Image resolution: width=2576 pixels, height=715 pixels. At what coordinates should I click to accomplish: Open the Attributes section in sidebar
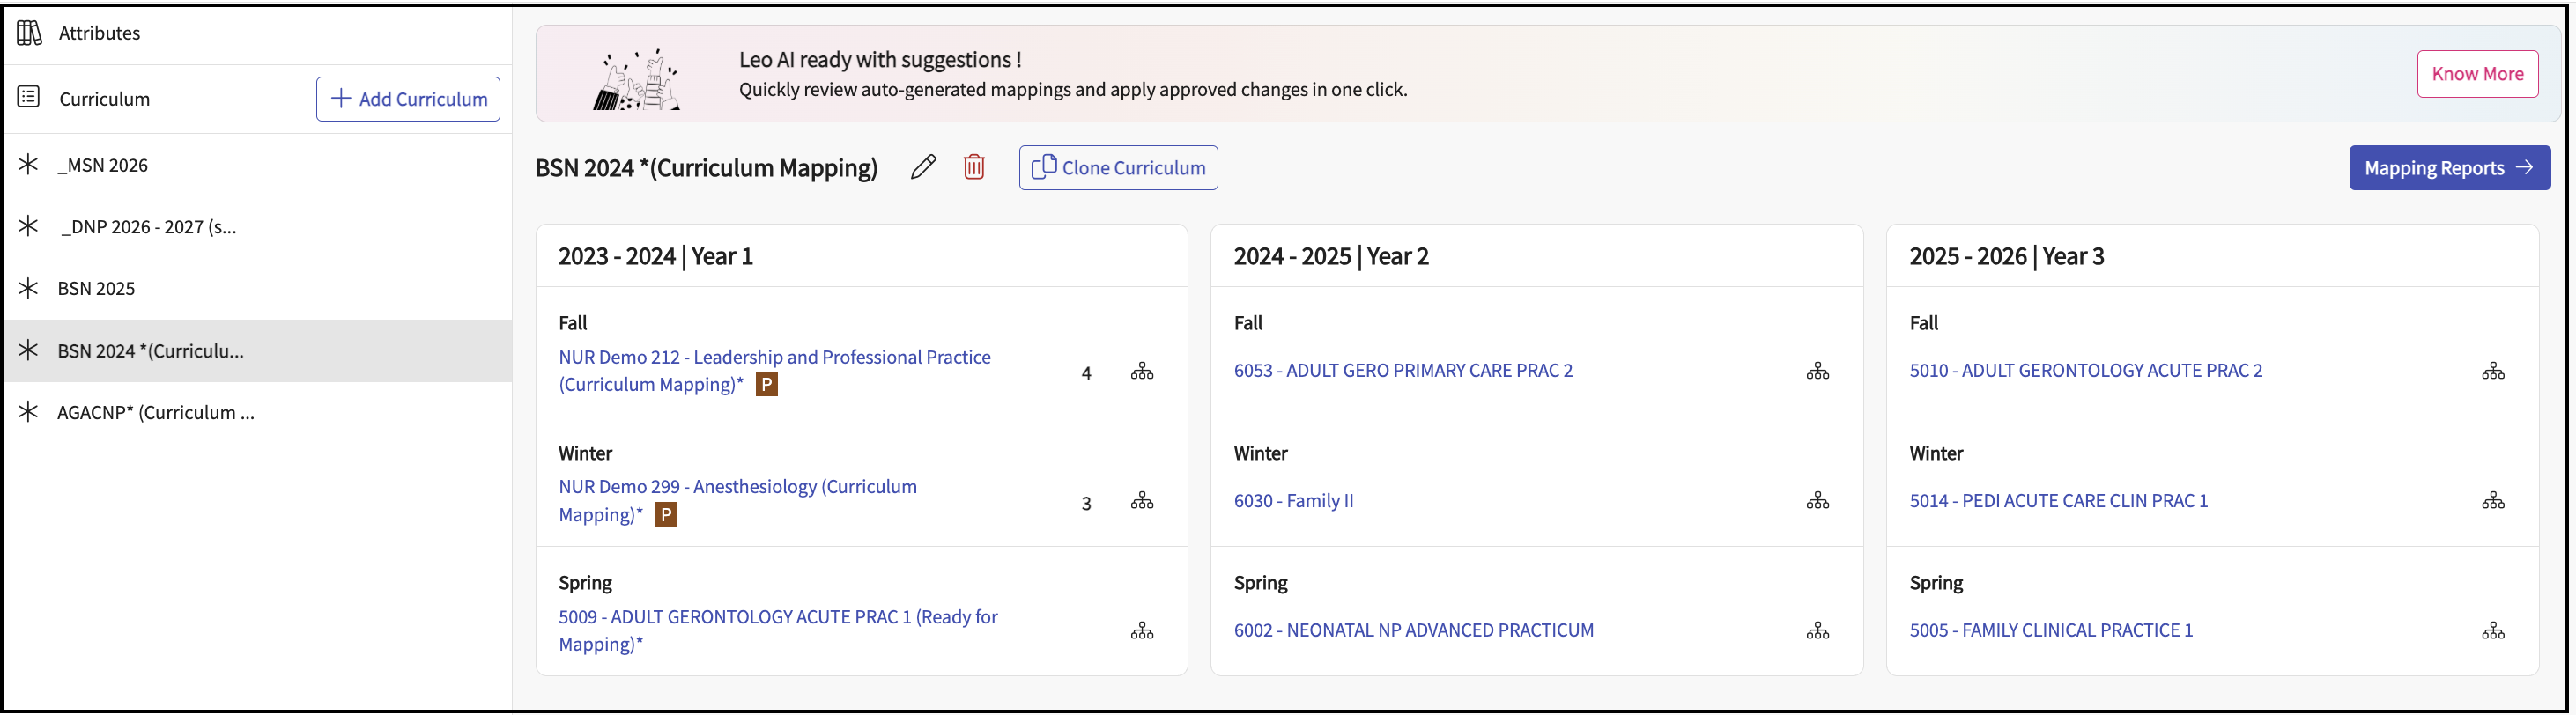pos(99,33)
